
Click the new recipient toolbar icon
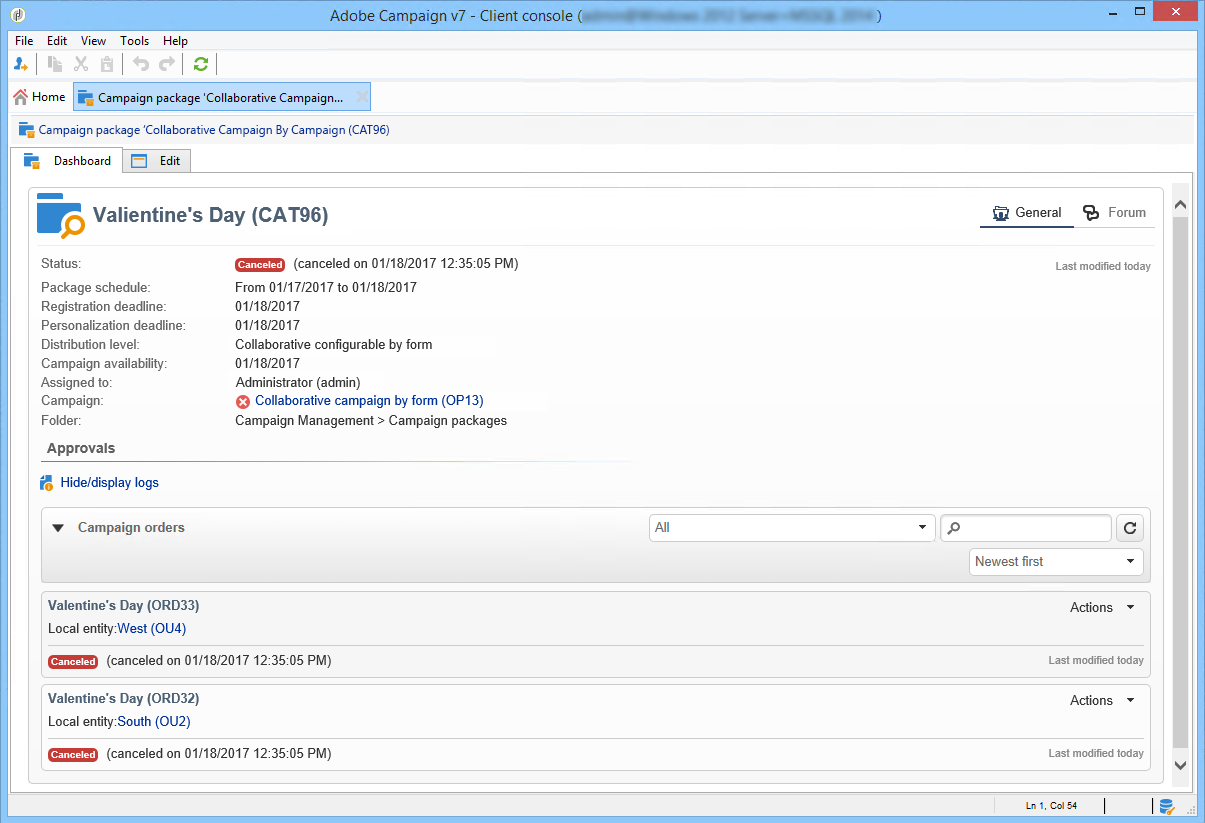coord(21,64)
